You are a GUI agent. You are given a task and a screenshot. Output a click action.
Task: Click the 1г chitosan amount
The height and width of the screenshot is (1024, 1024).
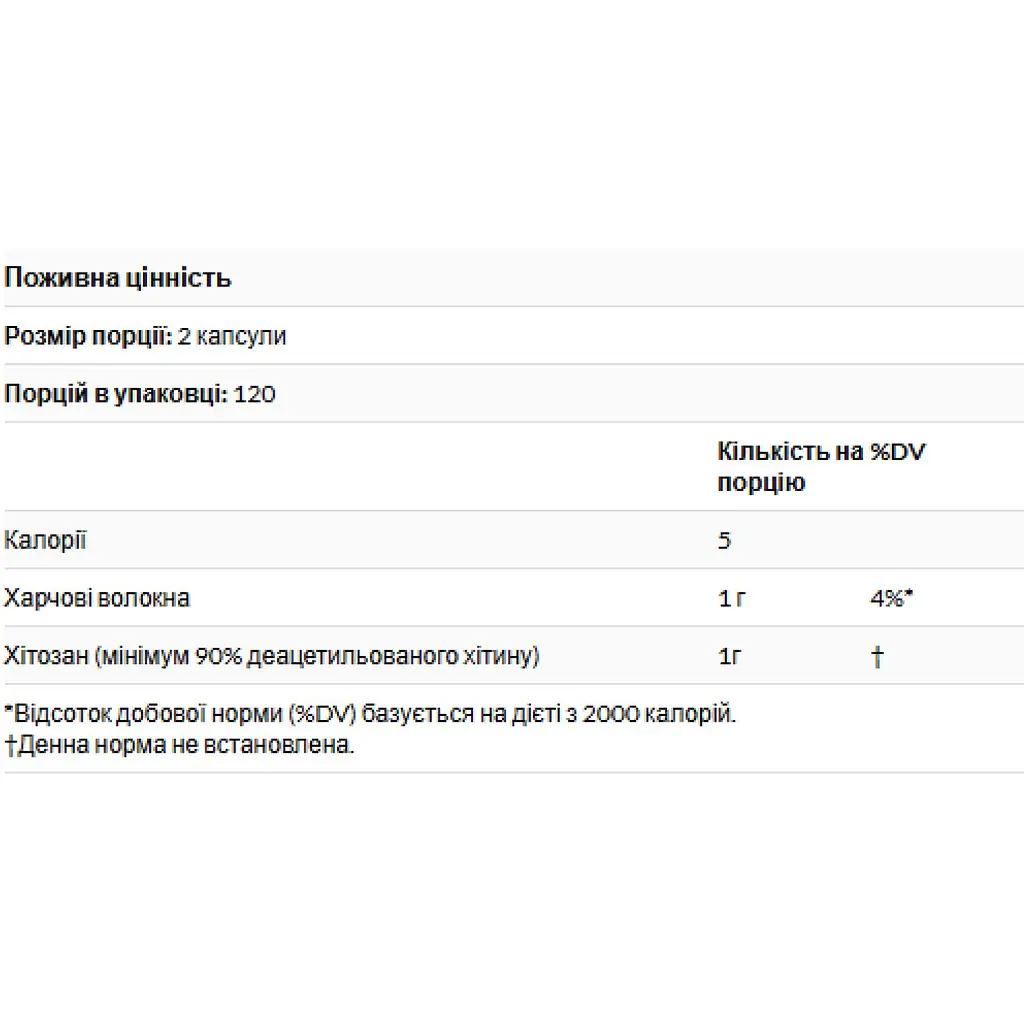[730, 656]
